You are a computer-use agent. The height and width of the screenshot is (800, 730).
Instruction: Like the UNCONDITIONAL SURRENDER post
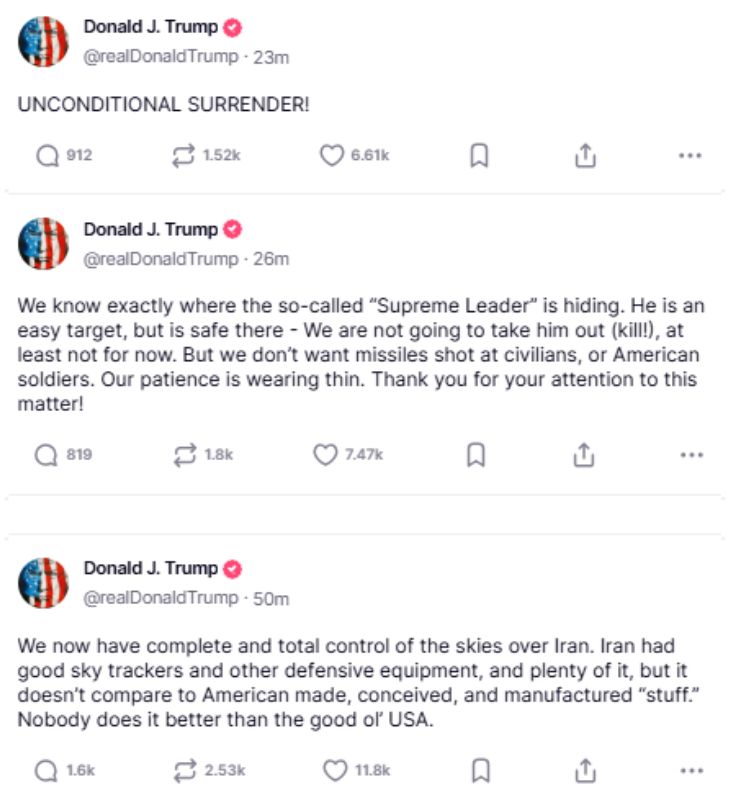pyautogui.click(x=331, y=156)
